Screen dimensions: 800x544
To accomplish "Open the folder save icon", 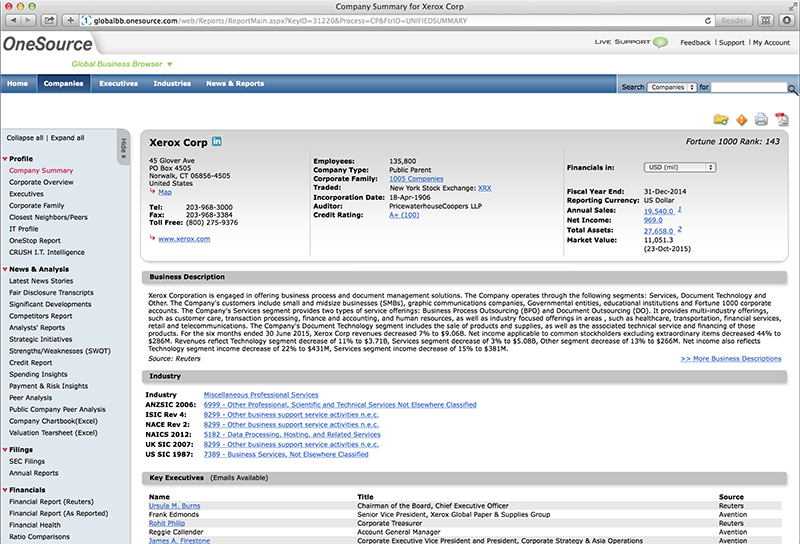I will (720, 119).
